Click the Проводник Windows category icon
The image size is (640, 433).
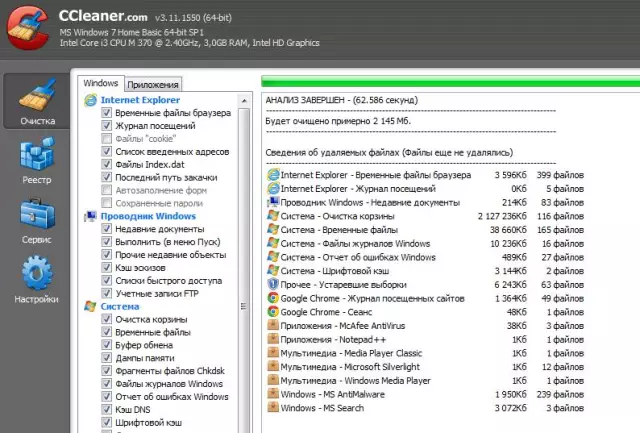click(x=90, y=216)
